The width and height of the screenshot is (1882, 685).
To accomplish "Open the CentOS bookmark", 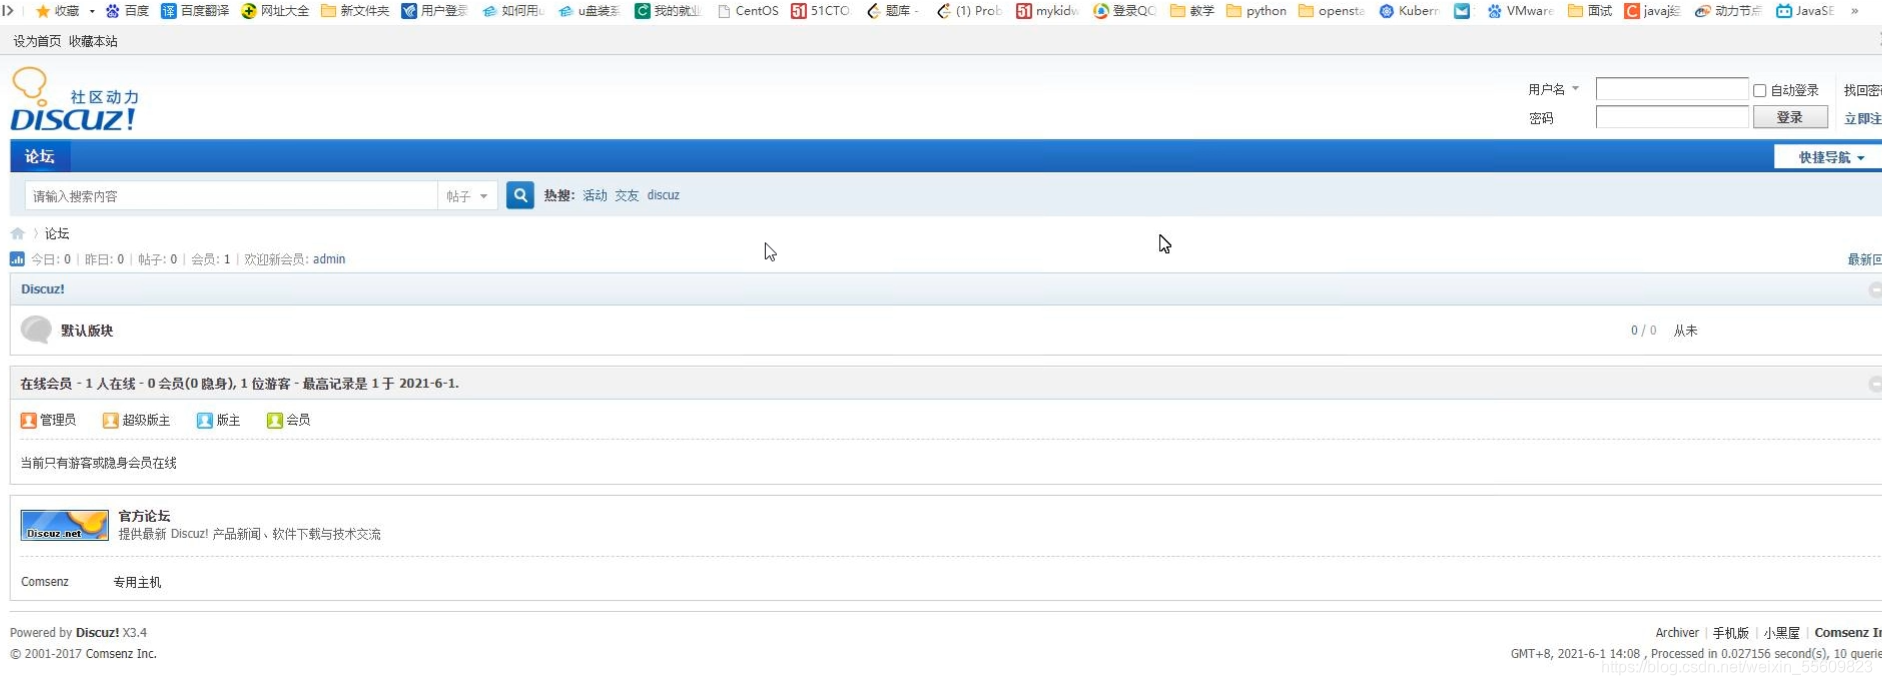I will [x=748, y=11].
